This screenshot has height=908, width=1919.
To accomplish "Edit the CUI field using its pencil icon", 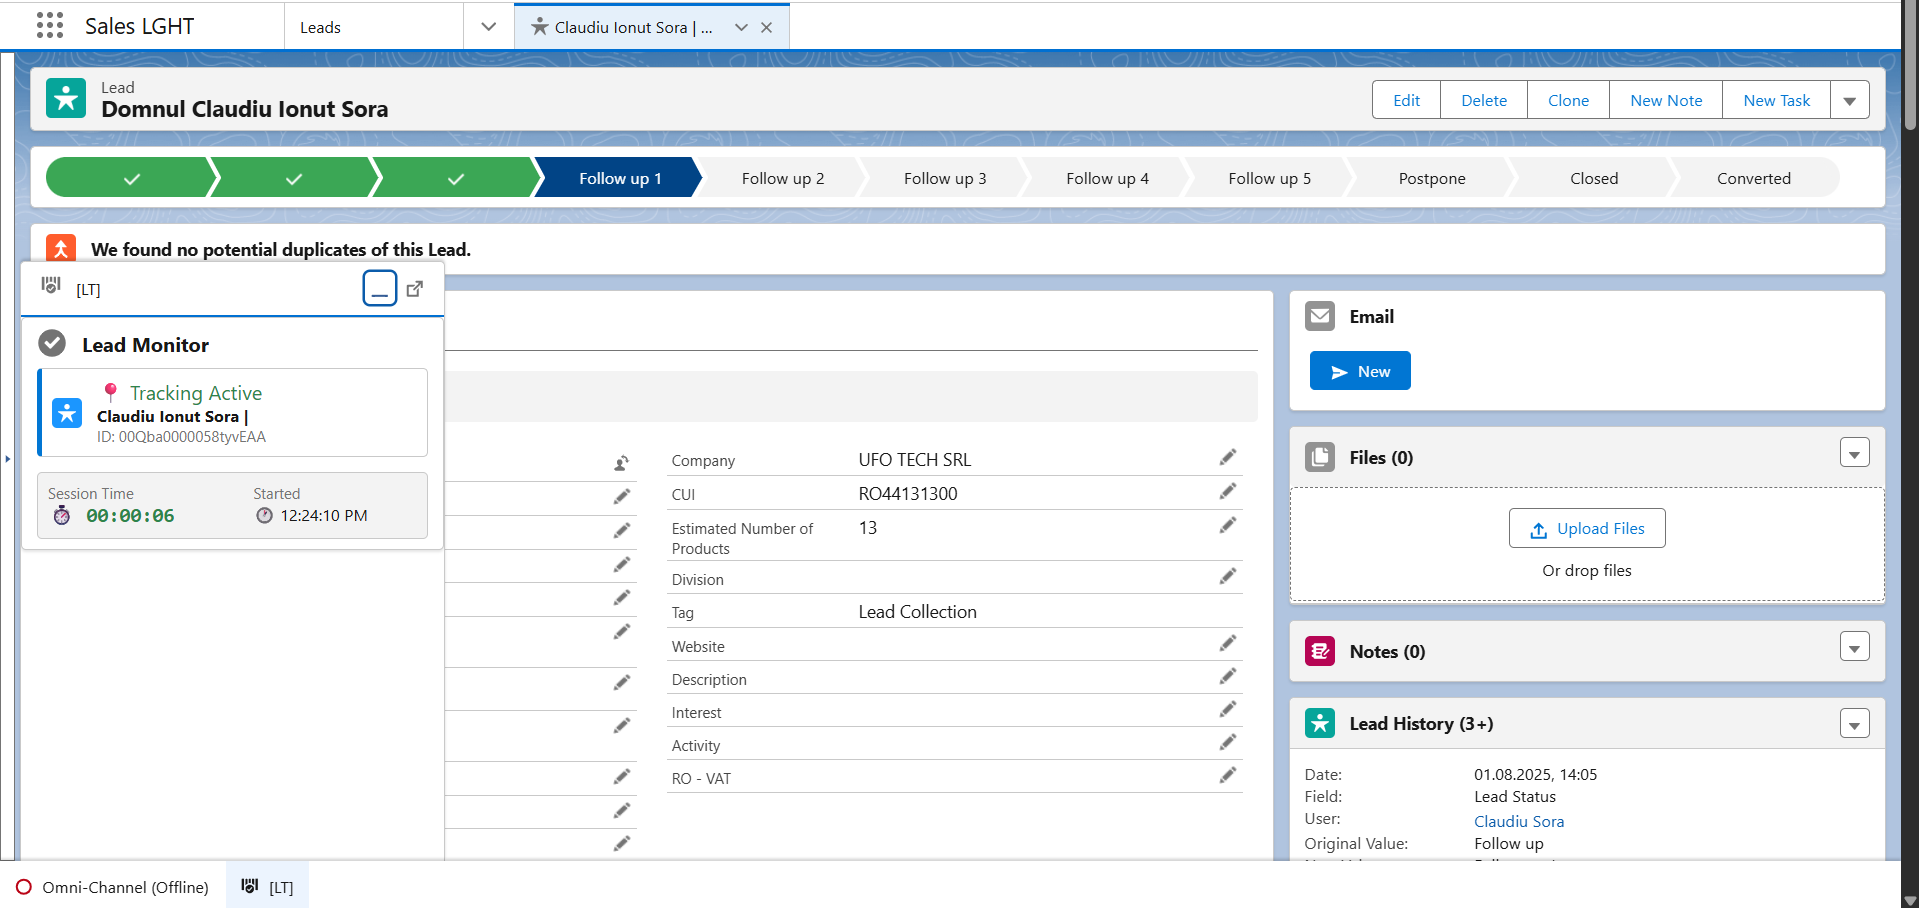I will [1227, 491].
